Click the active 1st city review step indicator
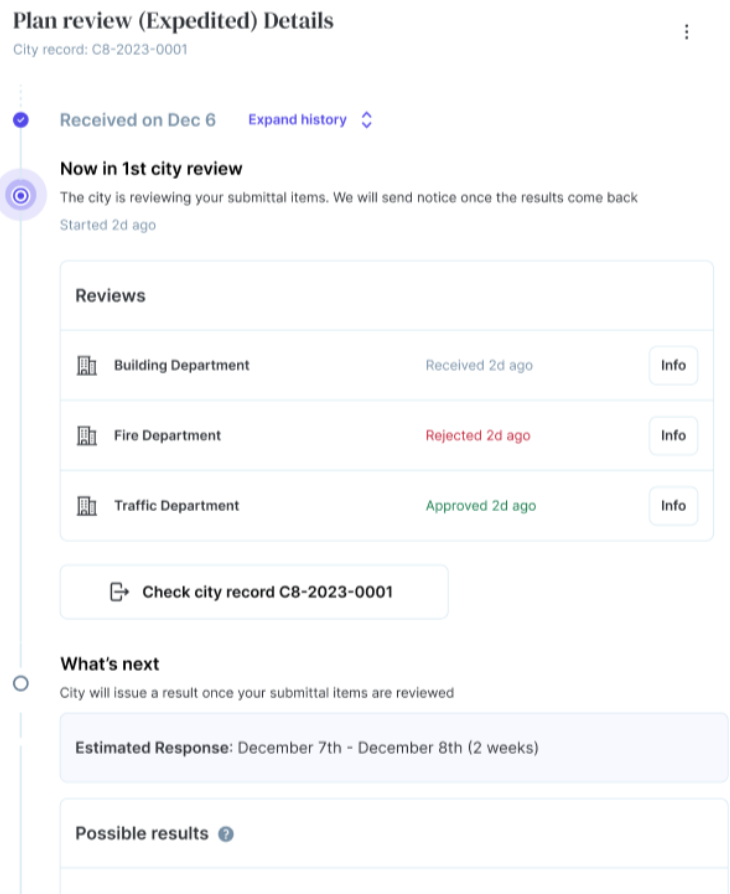The width and height of the screenshot is (730, 894). click(21, 196)
